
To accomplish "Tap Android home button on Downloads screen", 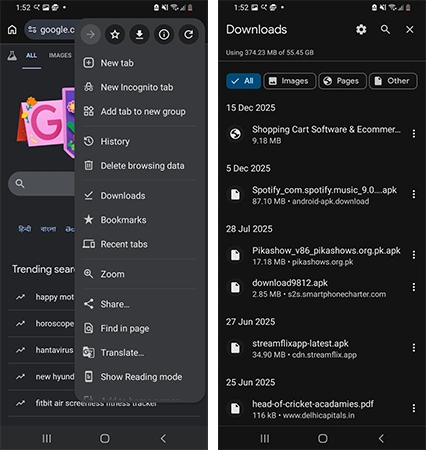I will [323, 438].
